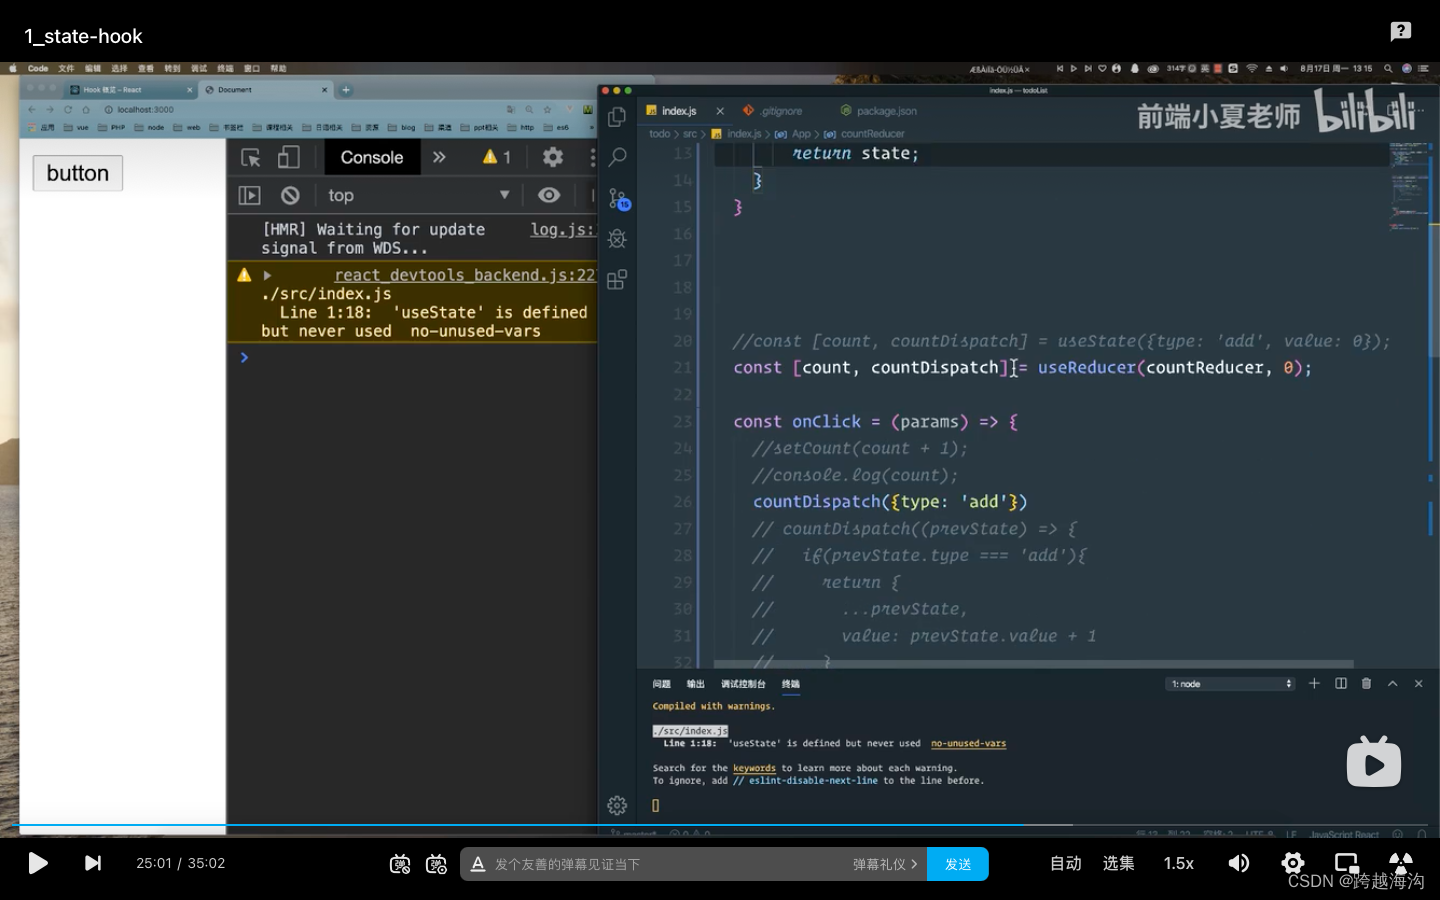The width and height of the screenshot is (1440, 900).
Task: Open the 调试控制台 debug console tab
Action: (x=743, y=684)
